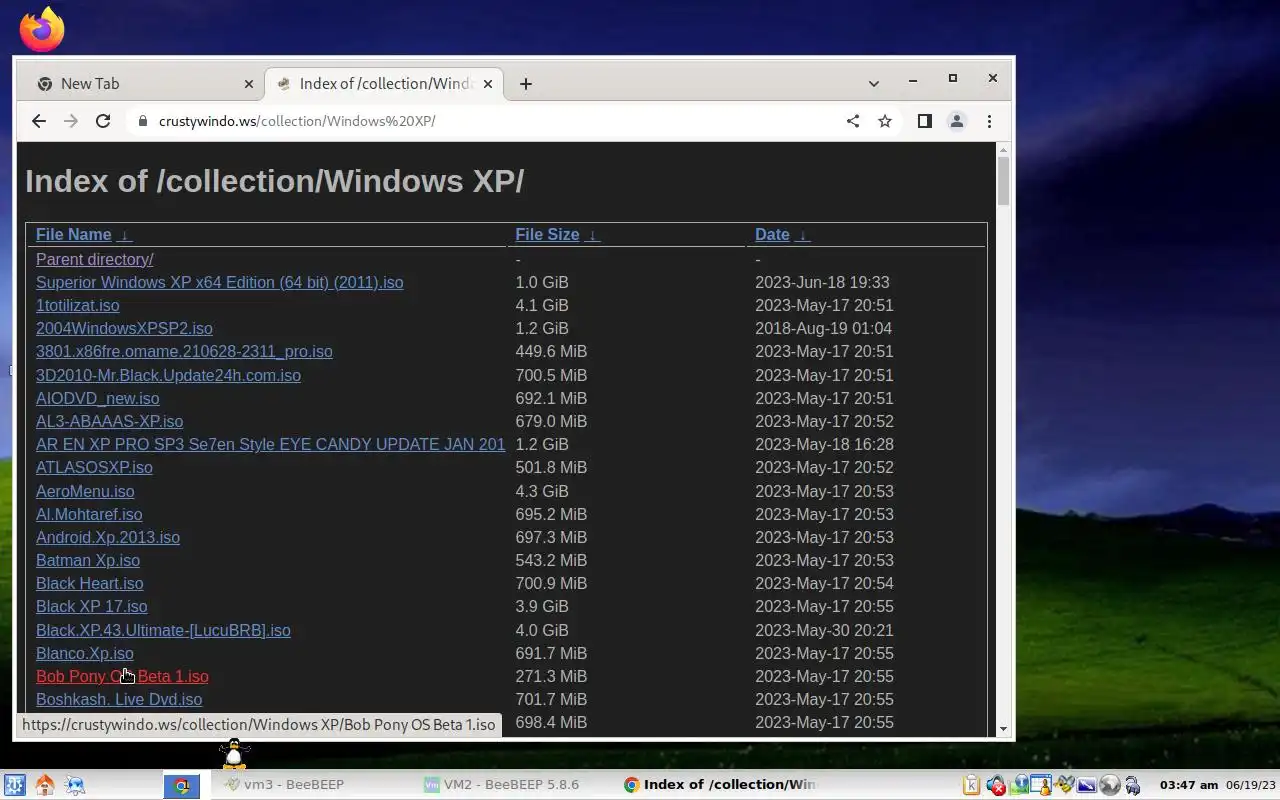The height and width of the screenshot is (800, 1280).
Task: Share this page via the share icon
Action: click(853, 121)
